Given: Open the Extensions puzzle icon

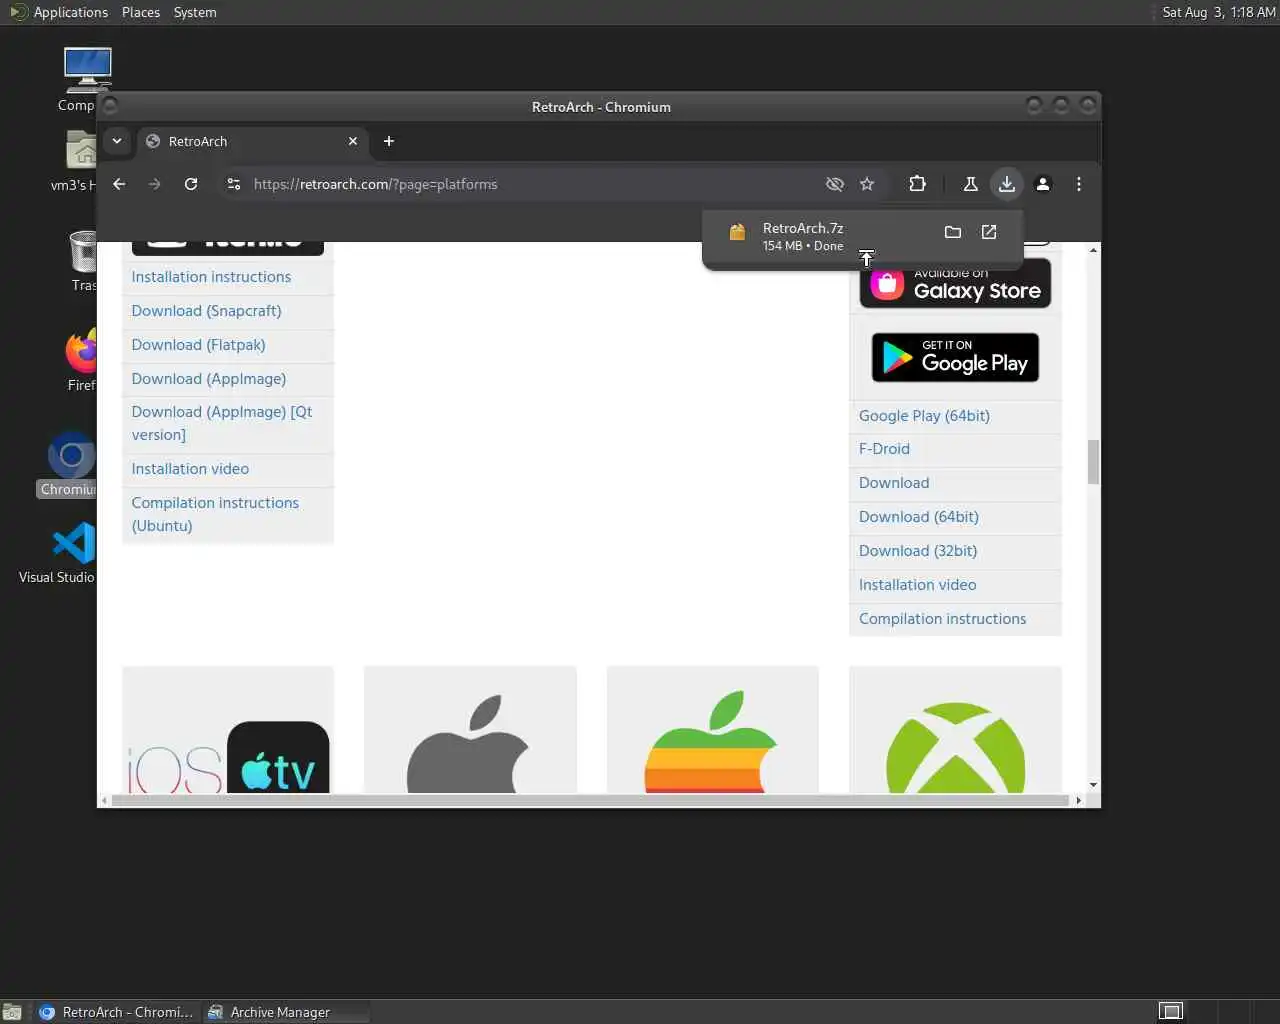Looking at the screenshot, I should pos(917,184).
